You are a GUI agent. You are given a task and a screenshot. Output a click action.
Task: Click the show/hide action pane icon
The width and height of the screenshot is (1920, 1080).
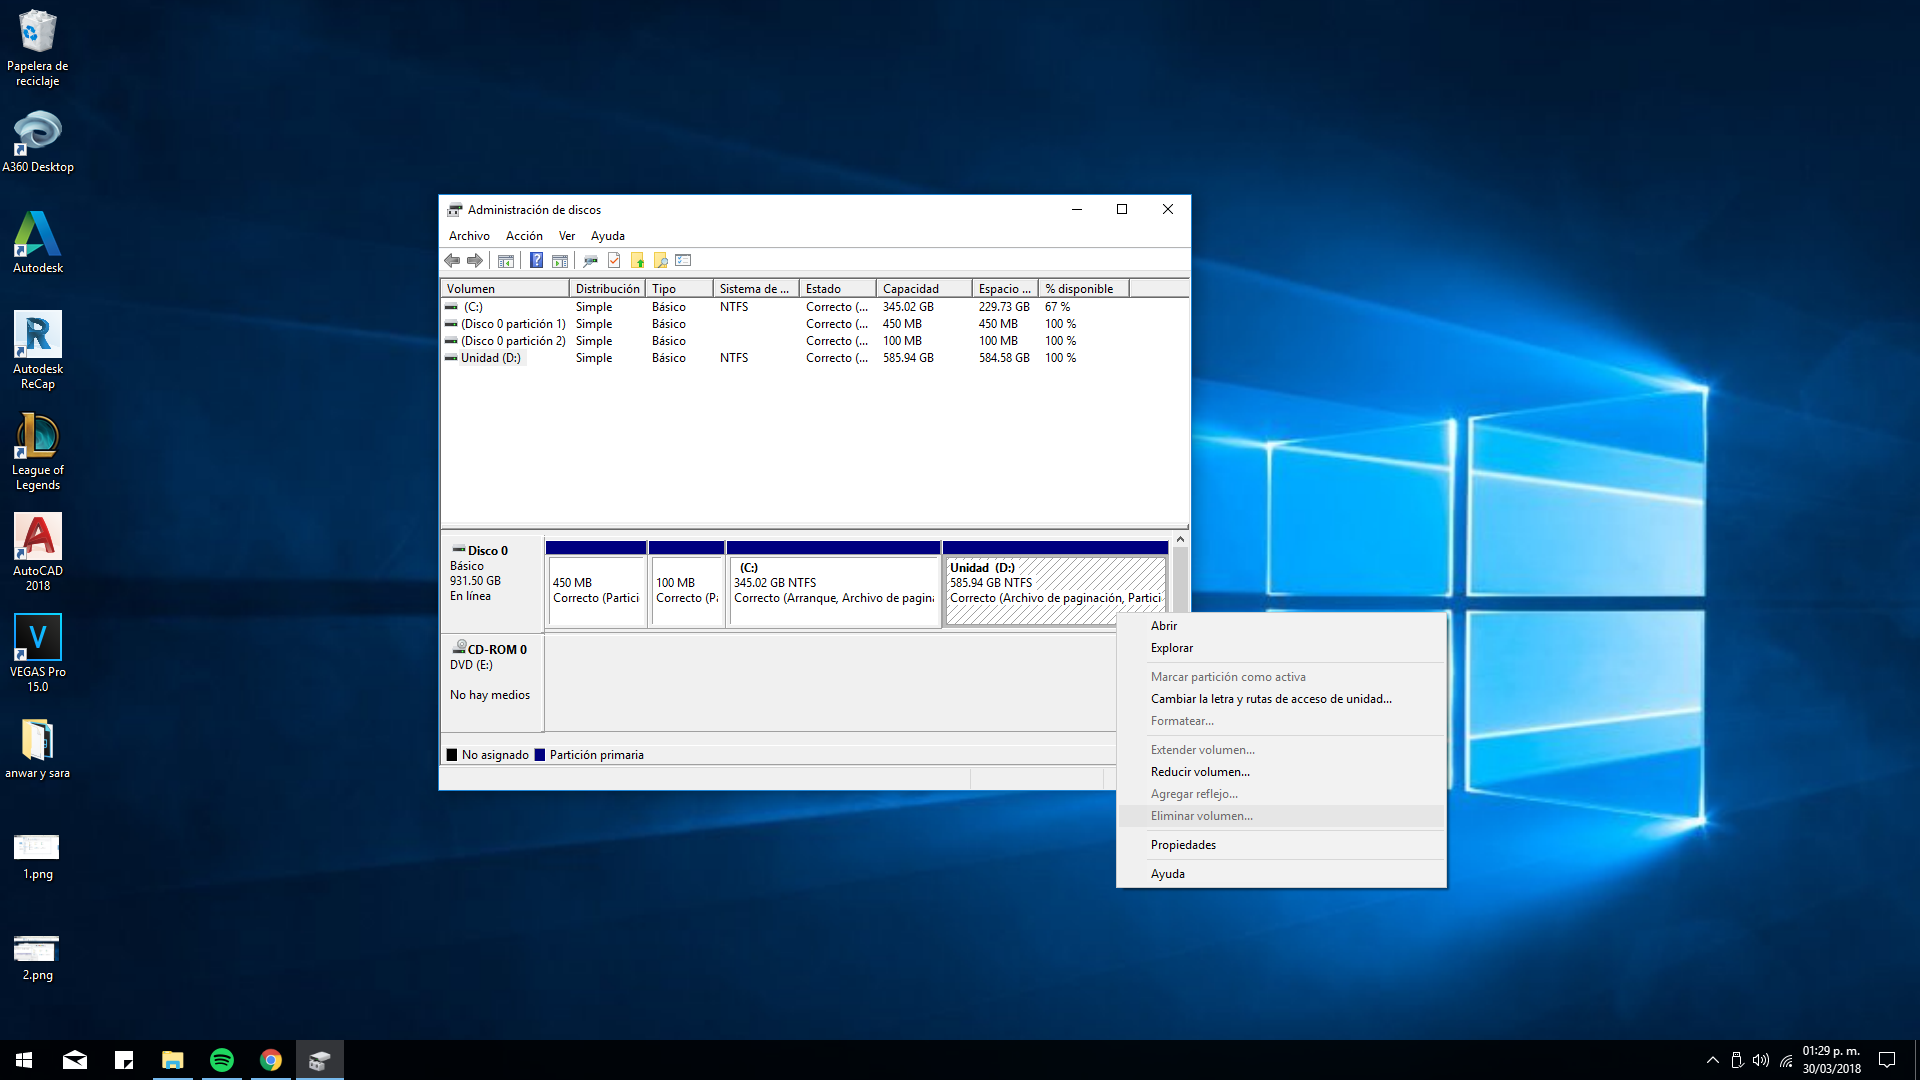pos(560,261)
